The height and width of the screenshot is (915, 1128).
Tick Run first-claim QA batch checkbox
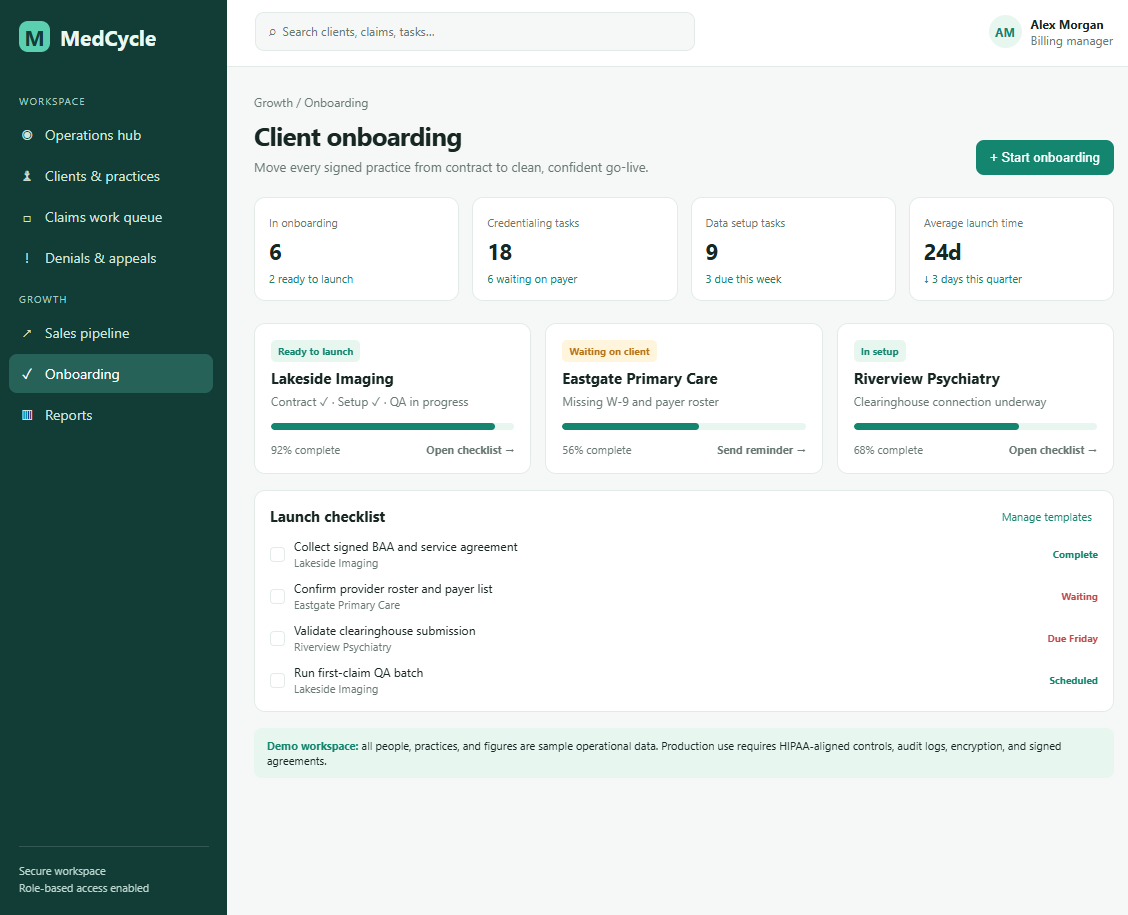click(277, 680)
